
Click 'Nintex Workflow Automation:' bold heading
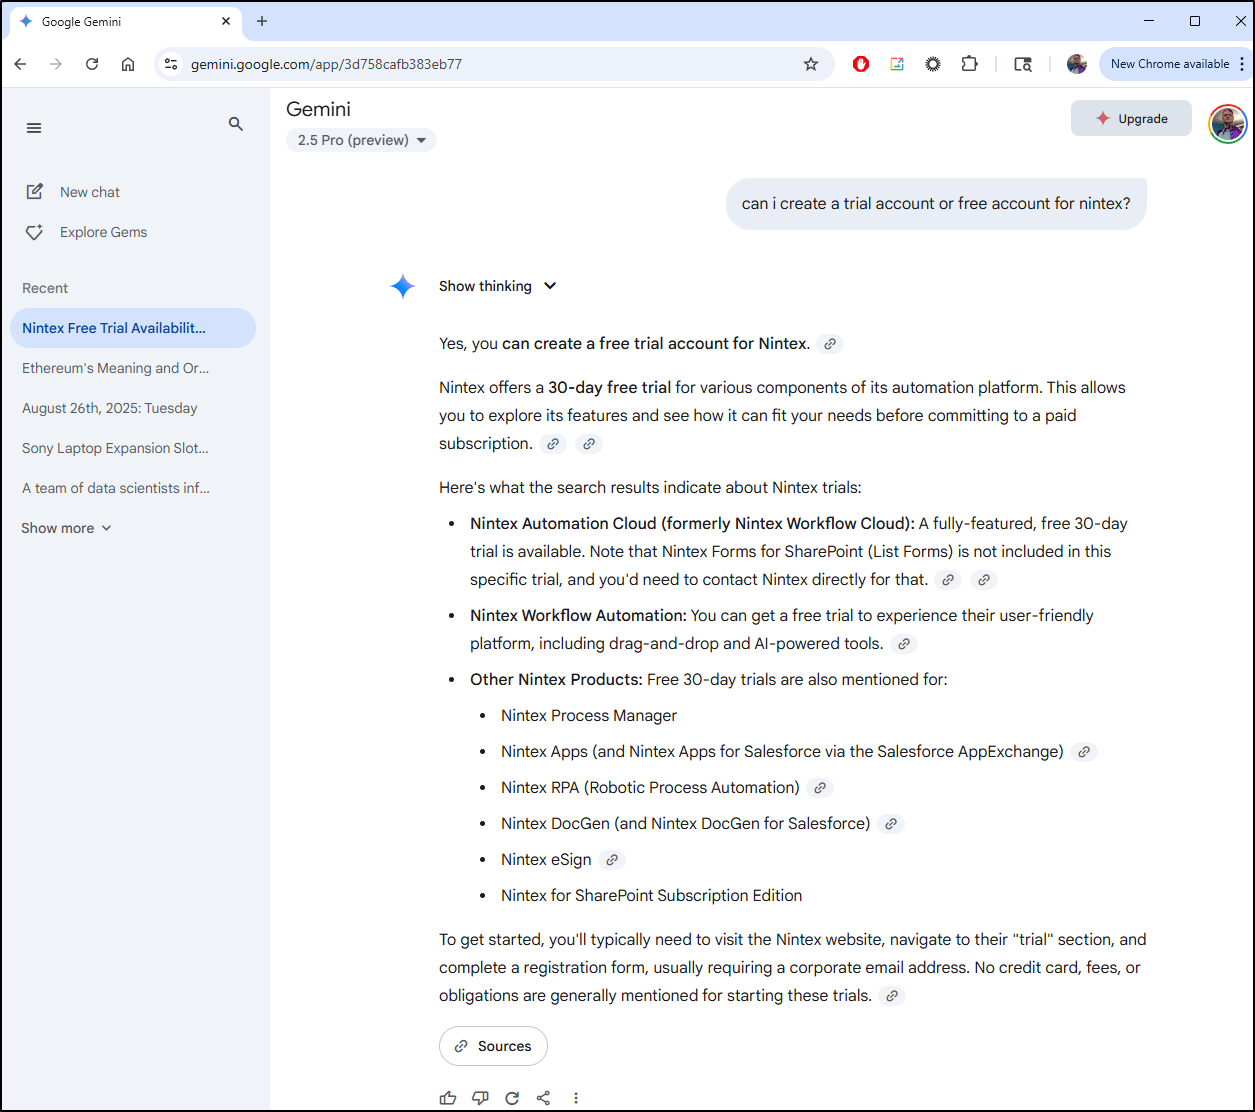pyautogui.click(x=579, y=616)
